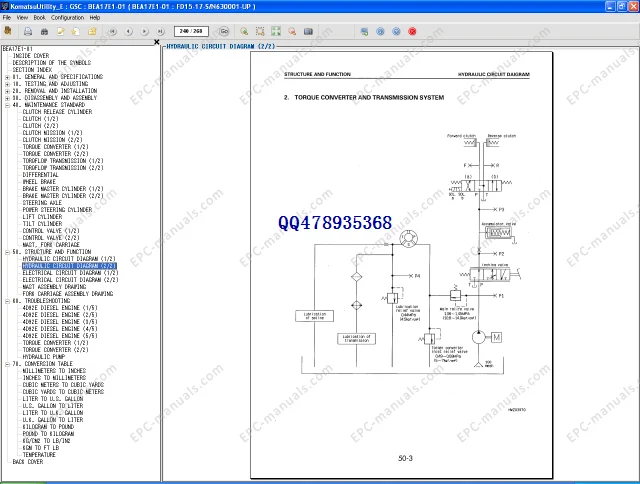Screen dimensions: 640x484
Task: Click the green fit-to-window icon
Action: point(276,31)
